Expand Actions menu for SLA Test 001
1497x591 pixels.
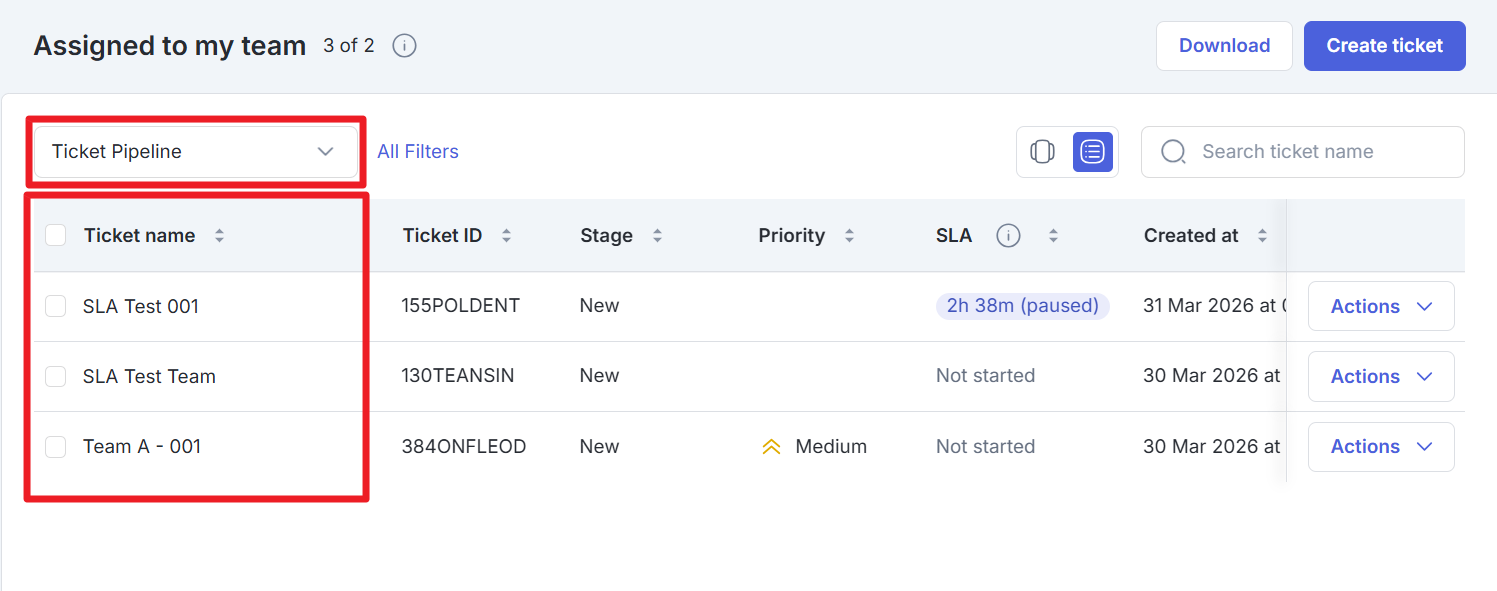pyautogui.click(x=1380, y=306)
